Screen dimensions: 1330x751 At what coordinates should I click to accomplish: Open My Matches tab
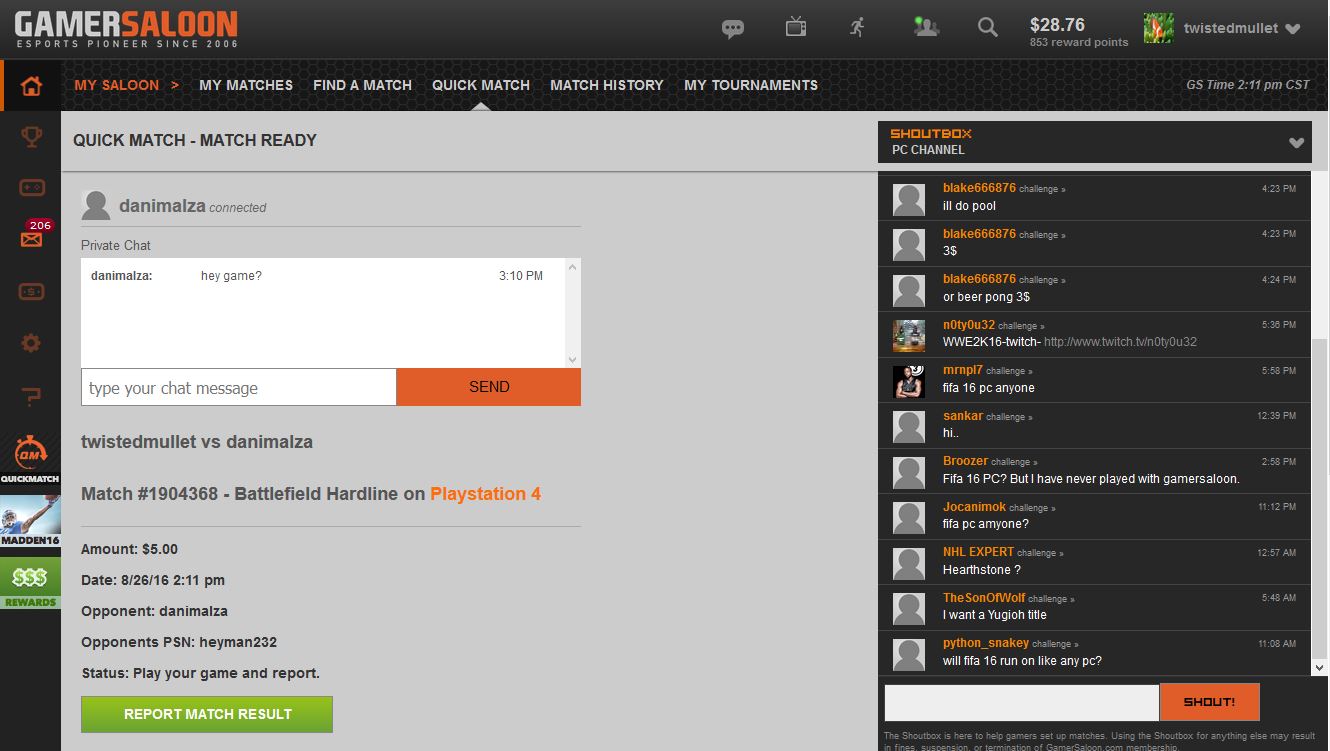(x=246, y=85)
